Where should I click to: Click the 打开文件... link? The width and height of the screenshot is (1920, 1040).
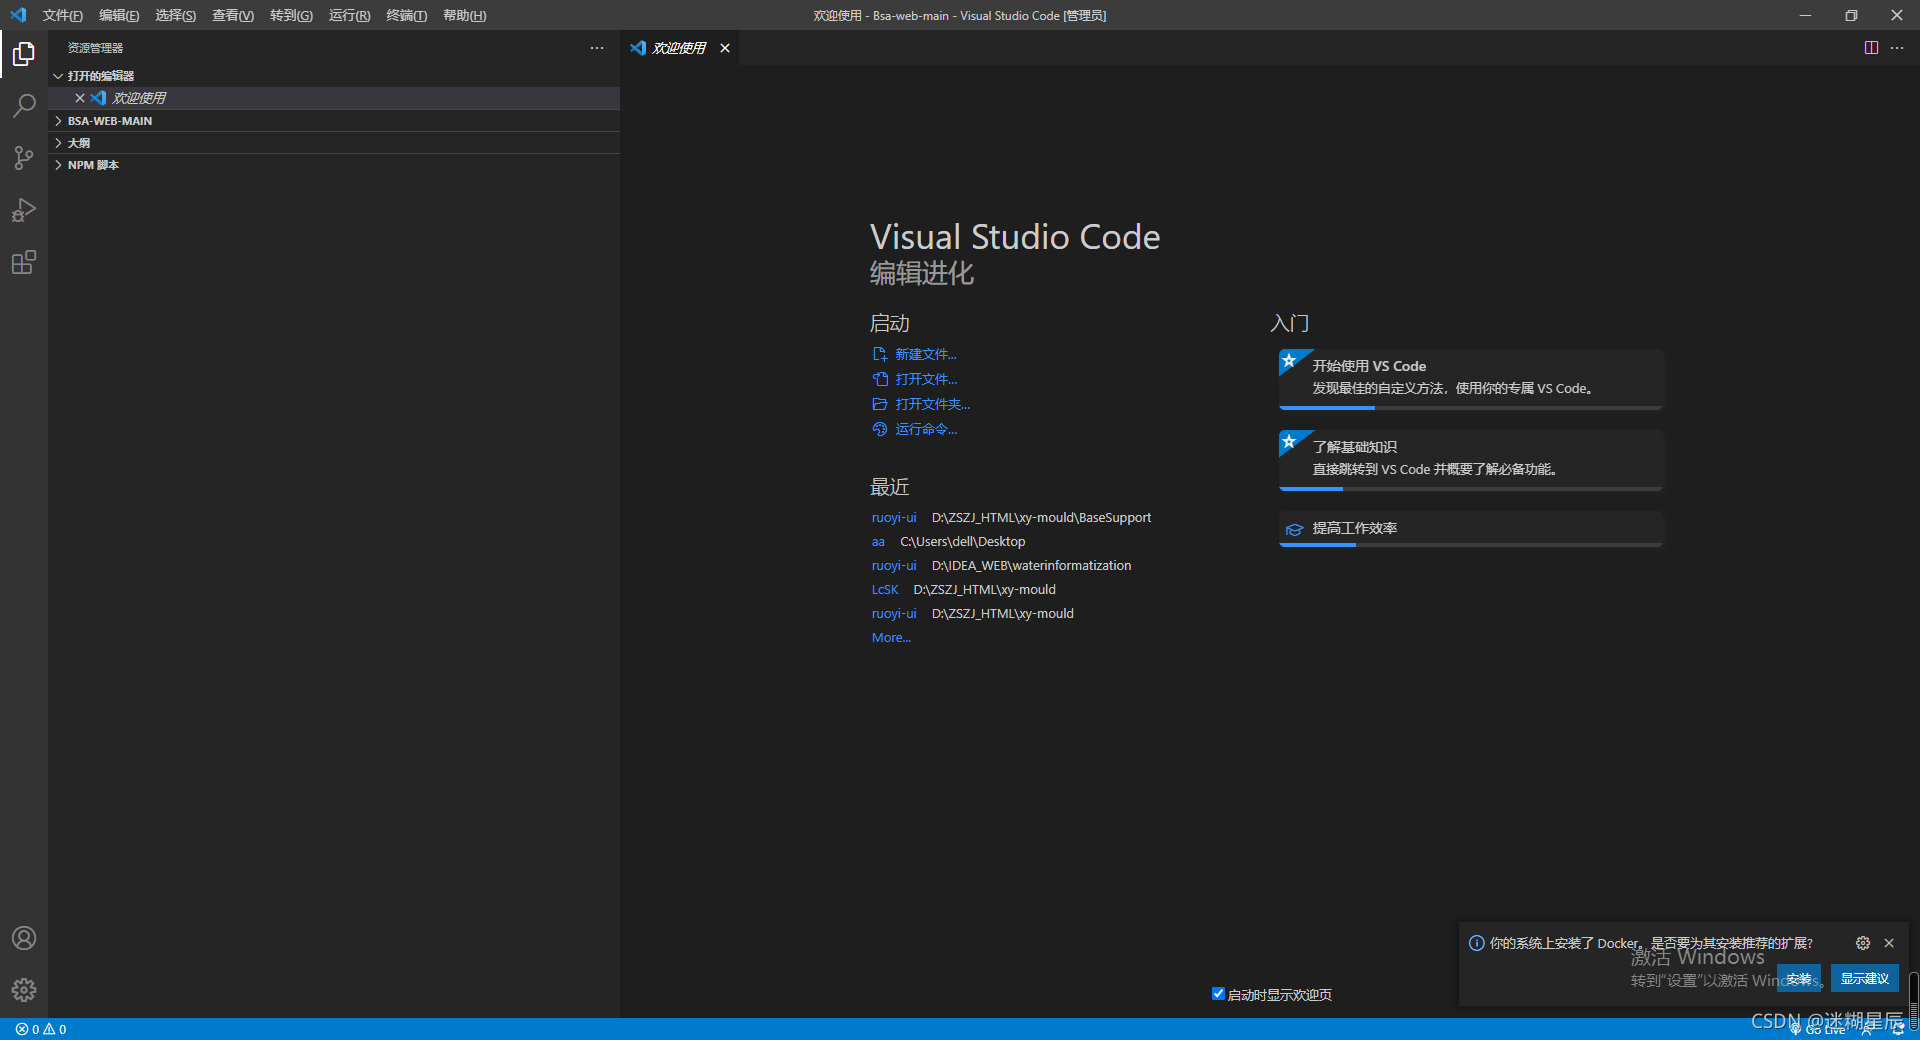coord(926,379)
